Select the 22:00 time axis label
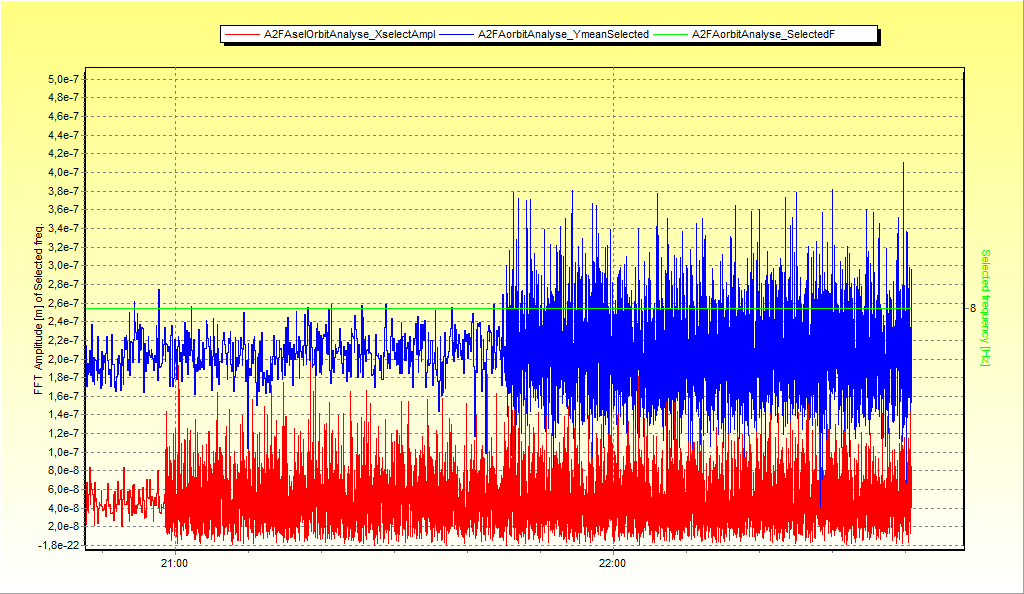The image size is (1024, 594). coord(612,563)
